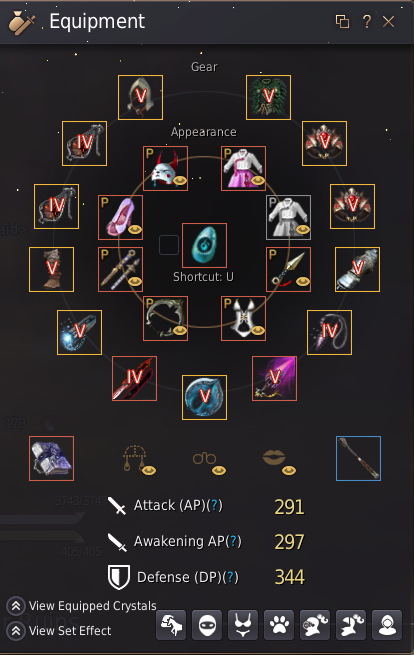This screenshot has height=659, width=414.
Task: Open the Attack (AP) help tooltip
Action: [214, 505]
